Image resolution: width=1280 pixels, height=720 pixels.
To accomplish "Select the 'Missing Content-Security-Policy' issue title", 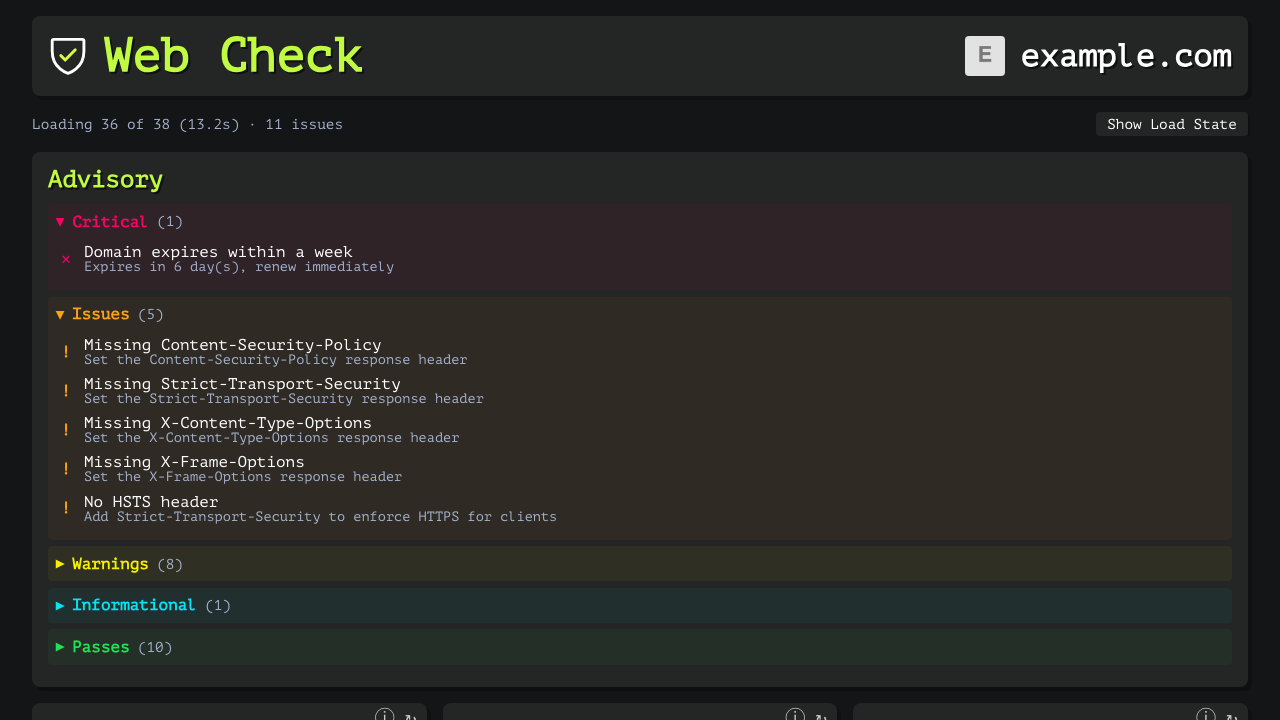I will [233, 345].
